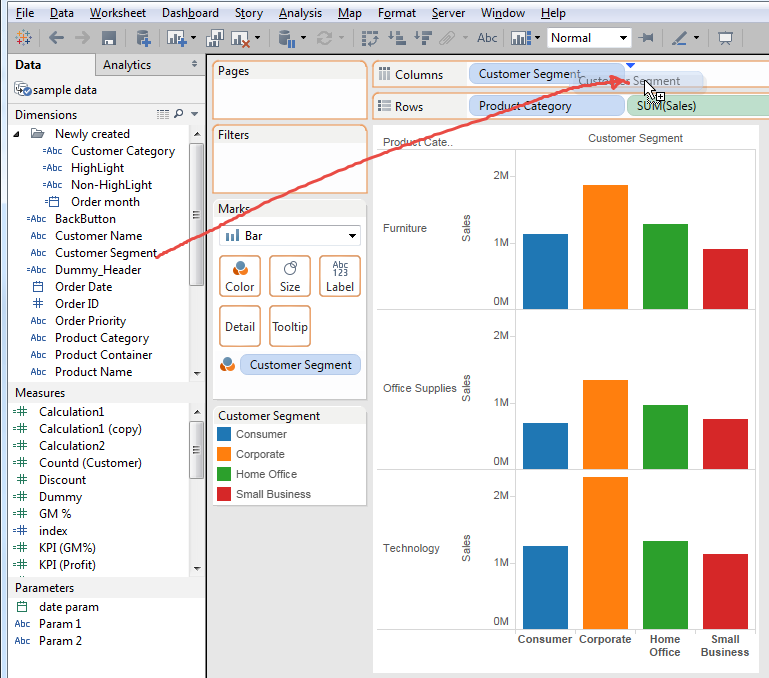Enter presentation mode via the screen icon
This screenshot has width=769, height=678.
(x=725, y=38)
